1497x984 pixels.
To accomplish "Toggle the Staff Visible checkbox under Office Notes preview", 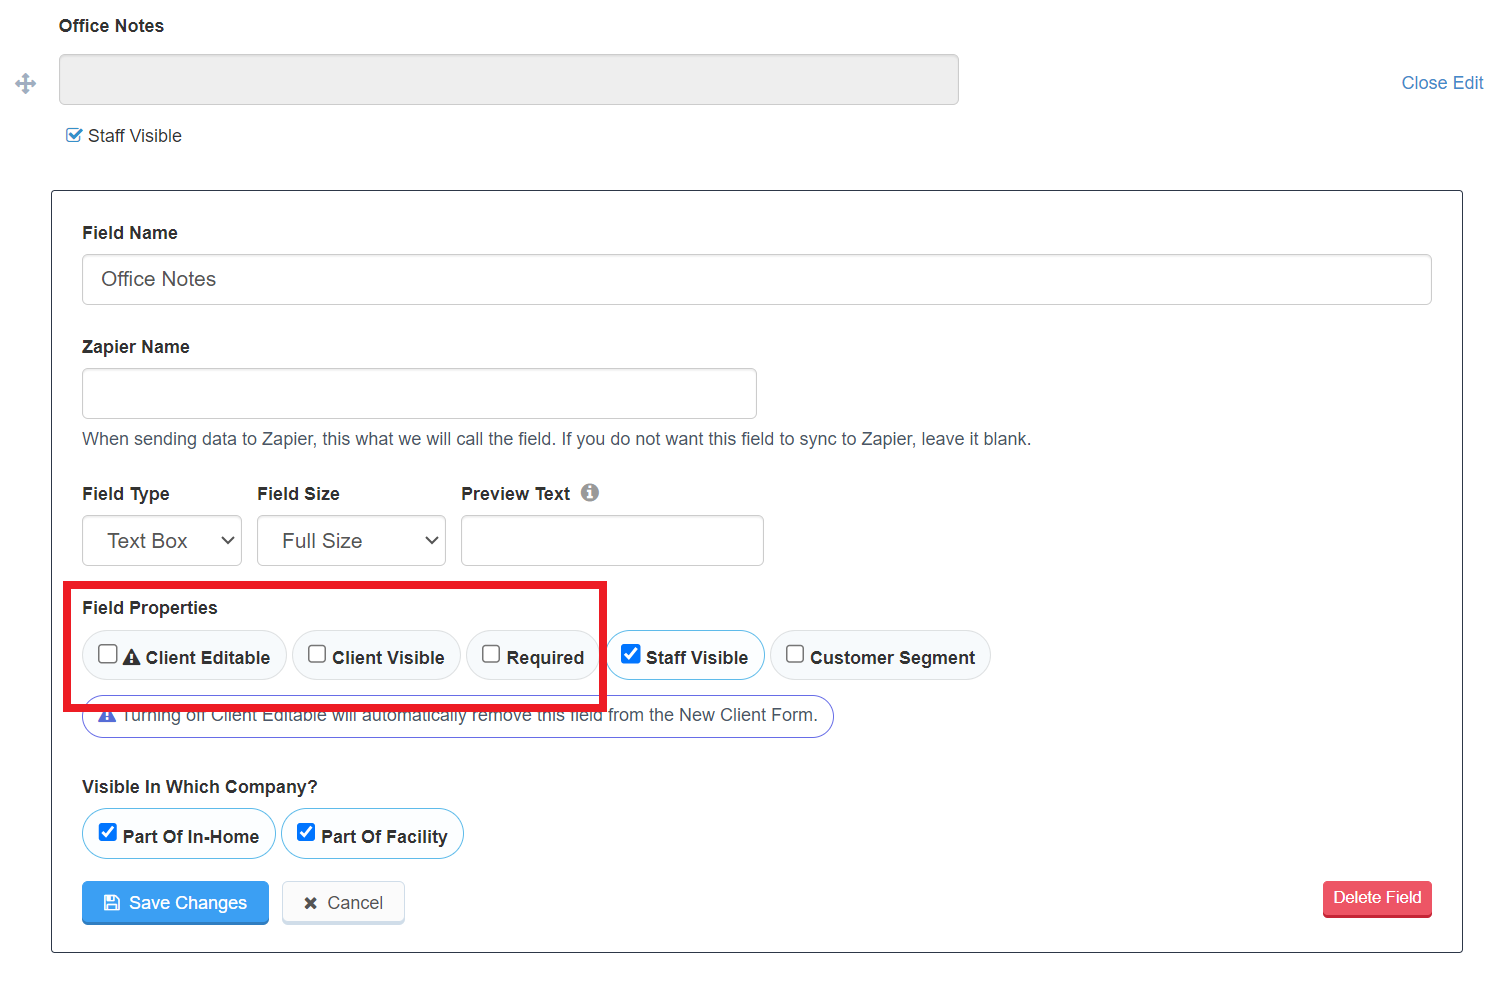I will (x=74, y=135).
